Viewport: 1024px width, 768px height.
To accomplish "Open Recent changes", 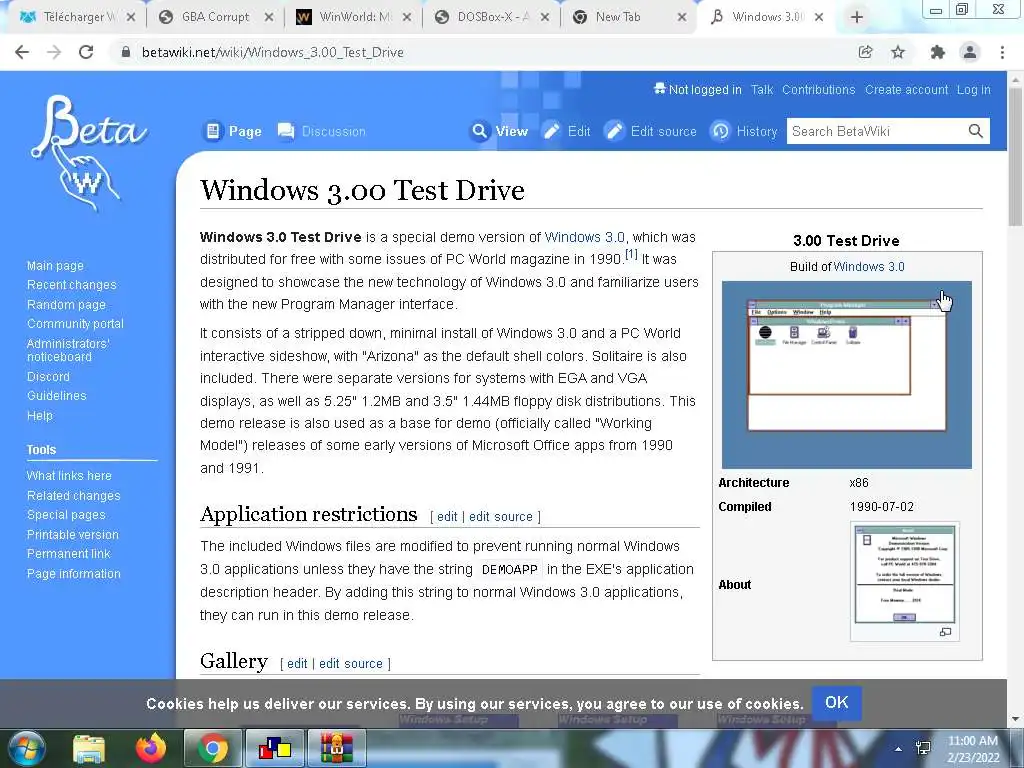I will (72, 285).
